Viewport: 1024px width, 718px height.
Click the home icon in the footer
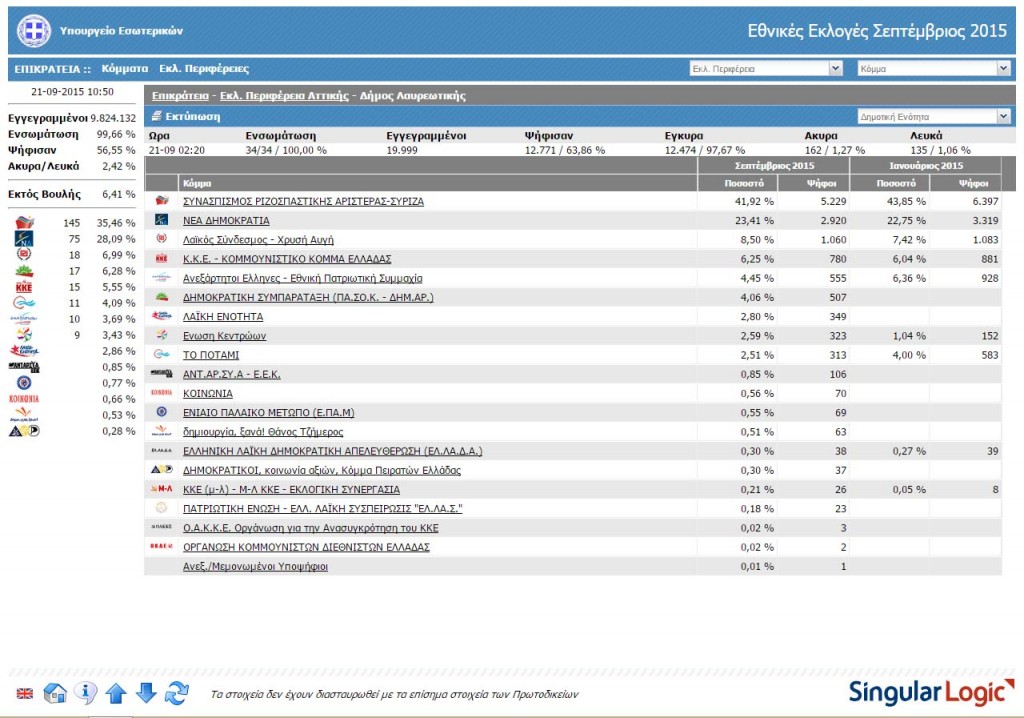[x=56, y=692]
